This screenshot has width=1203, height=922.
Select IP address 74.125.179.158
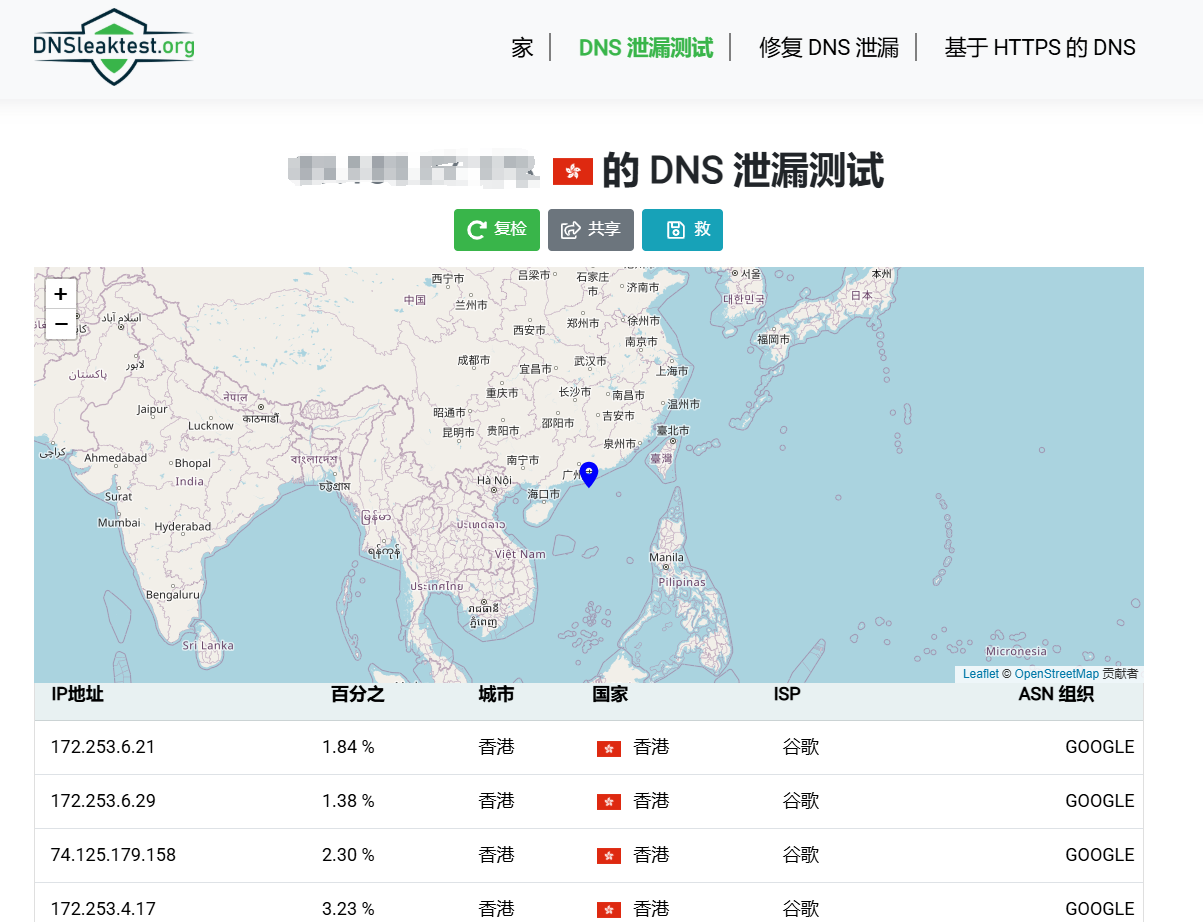point(113,855)
